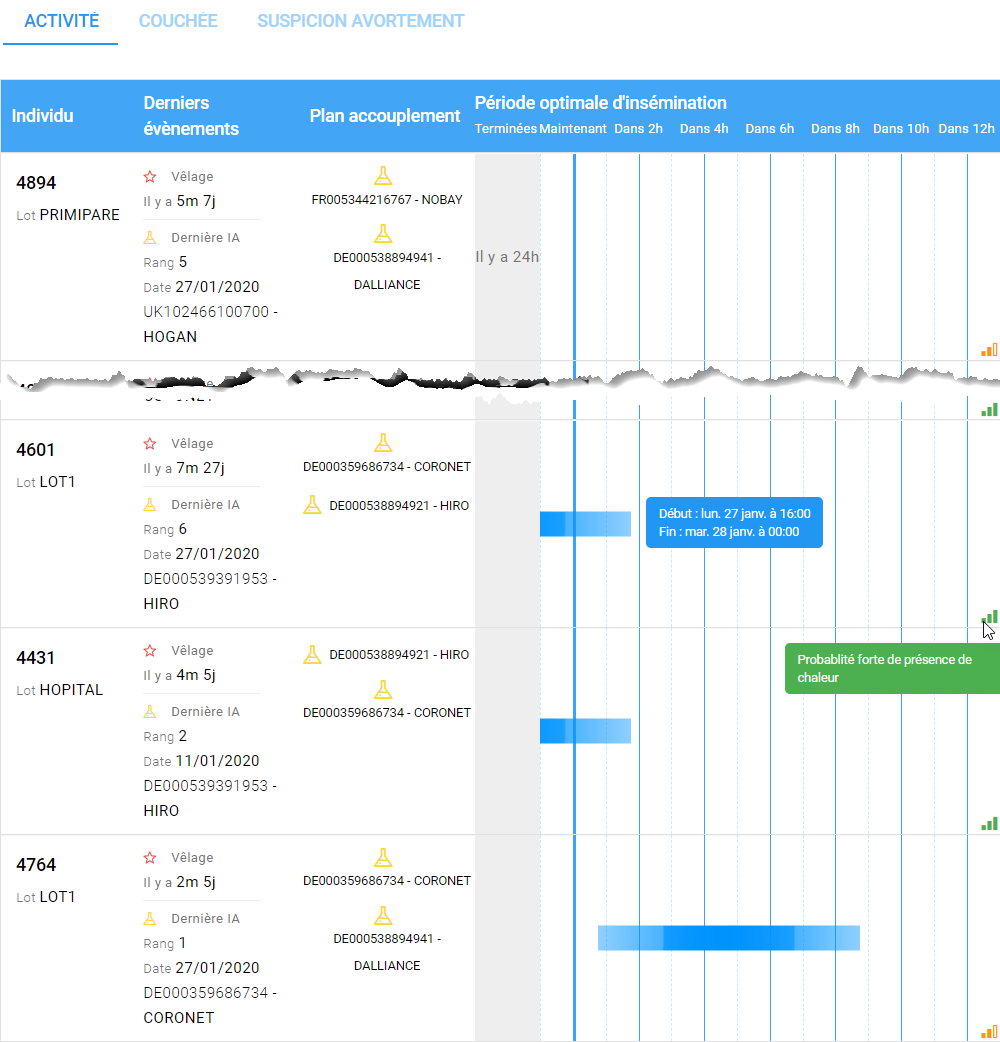Image resolution: width=1000 pixels, height=1042 pixels.
Task: Click the Période optimale d'insémination header
Action: (601, 103)
